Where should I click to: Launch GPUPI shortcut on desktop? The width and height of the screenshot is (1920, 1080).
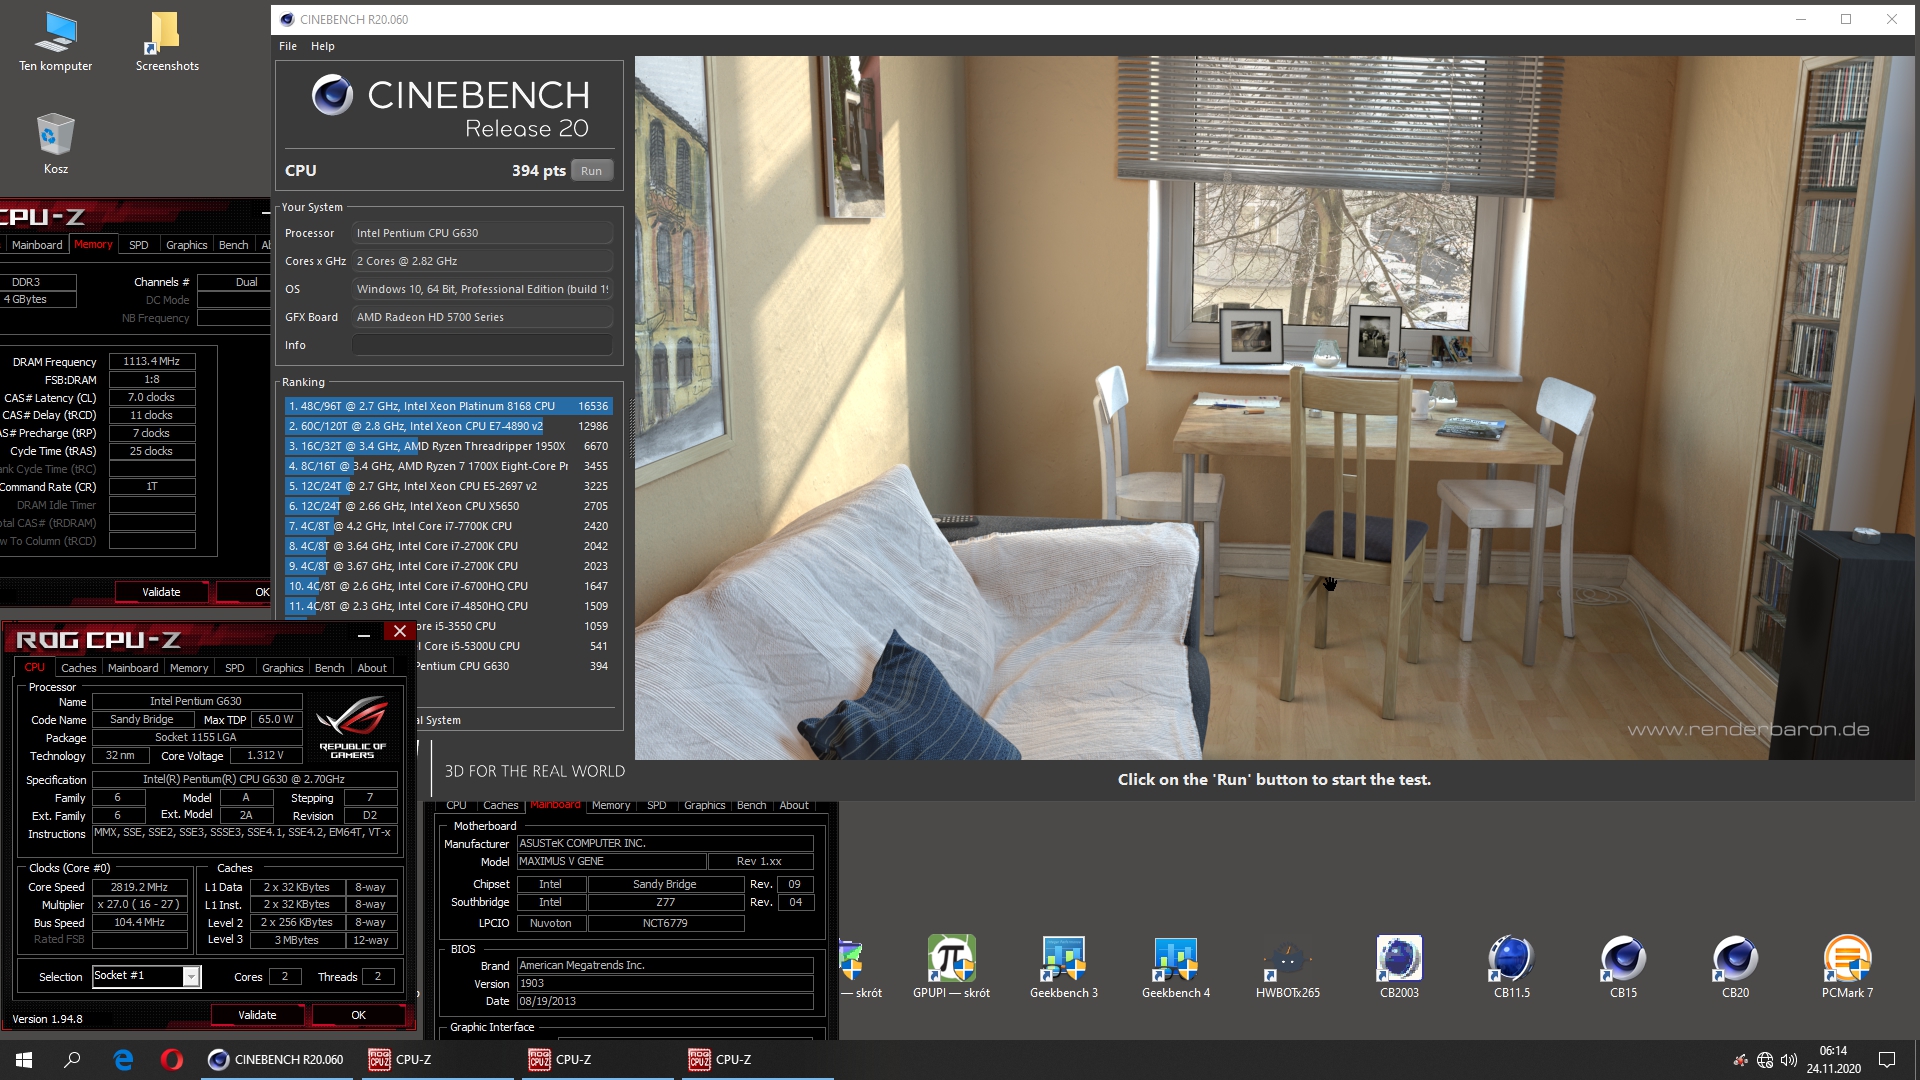[x=951, y=966]
